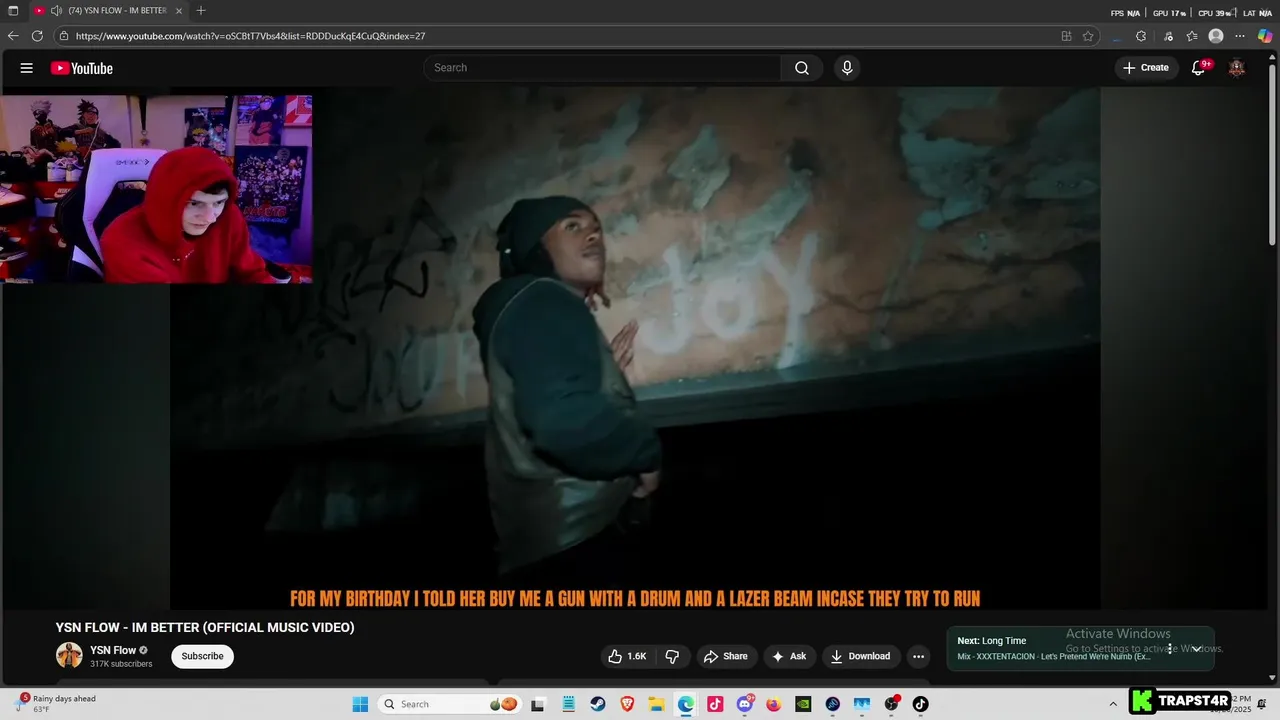Open the YouTube account avatar menu
This screenshot has width=1280, height=720.
[1237, 68]
